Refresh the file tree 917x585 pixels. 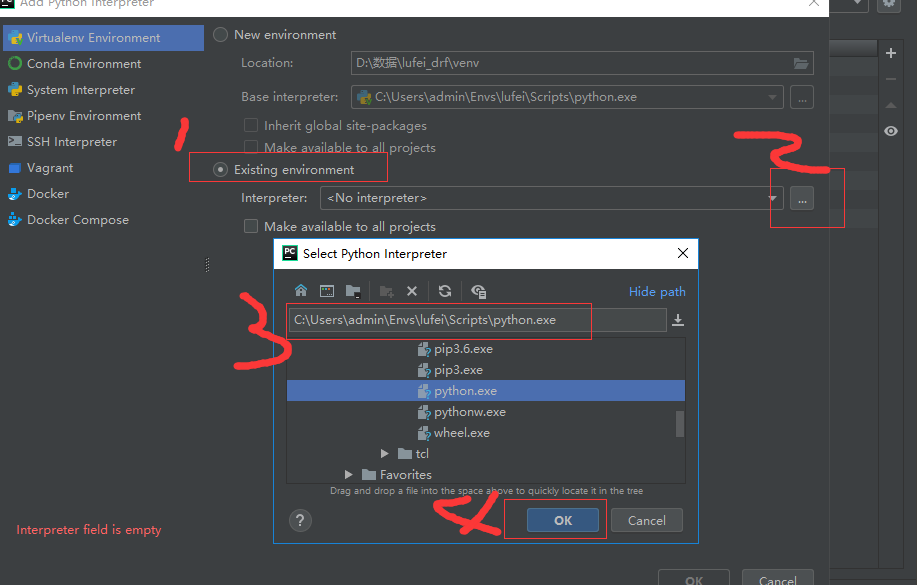445,291
